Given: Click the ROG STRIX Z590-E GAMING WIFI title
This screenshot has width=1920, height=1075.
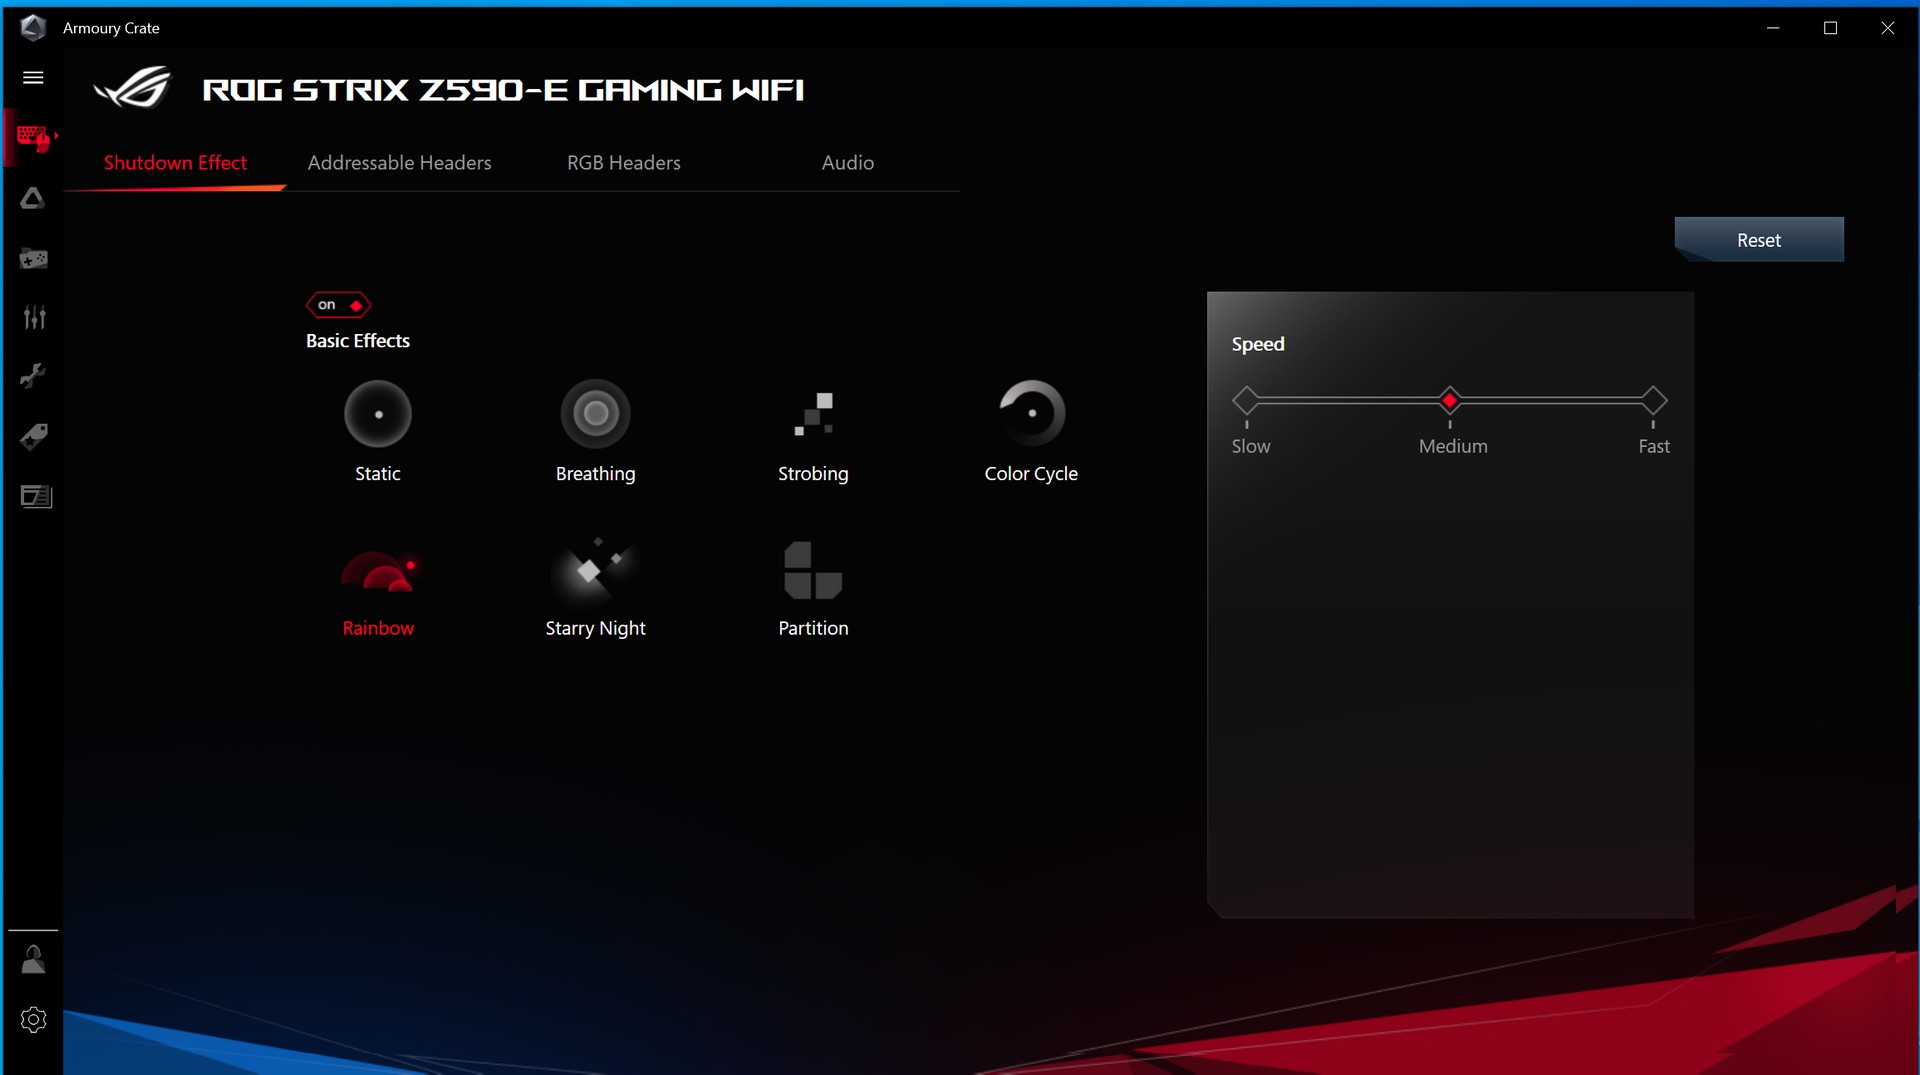Looking at the screenshot, I should point(503,90).
